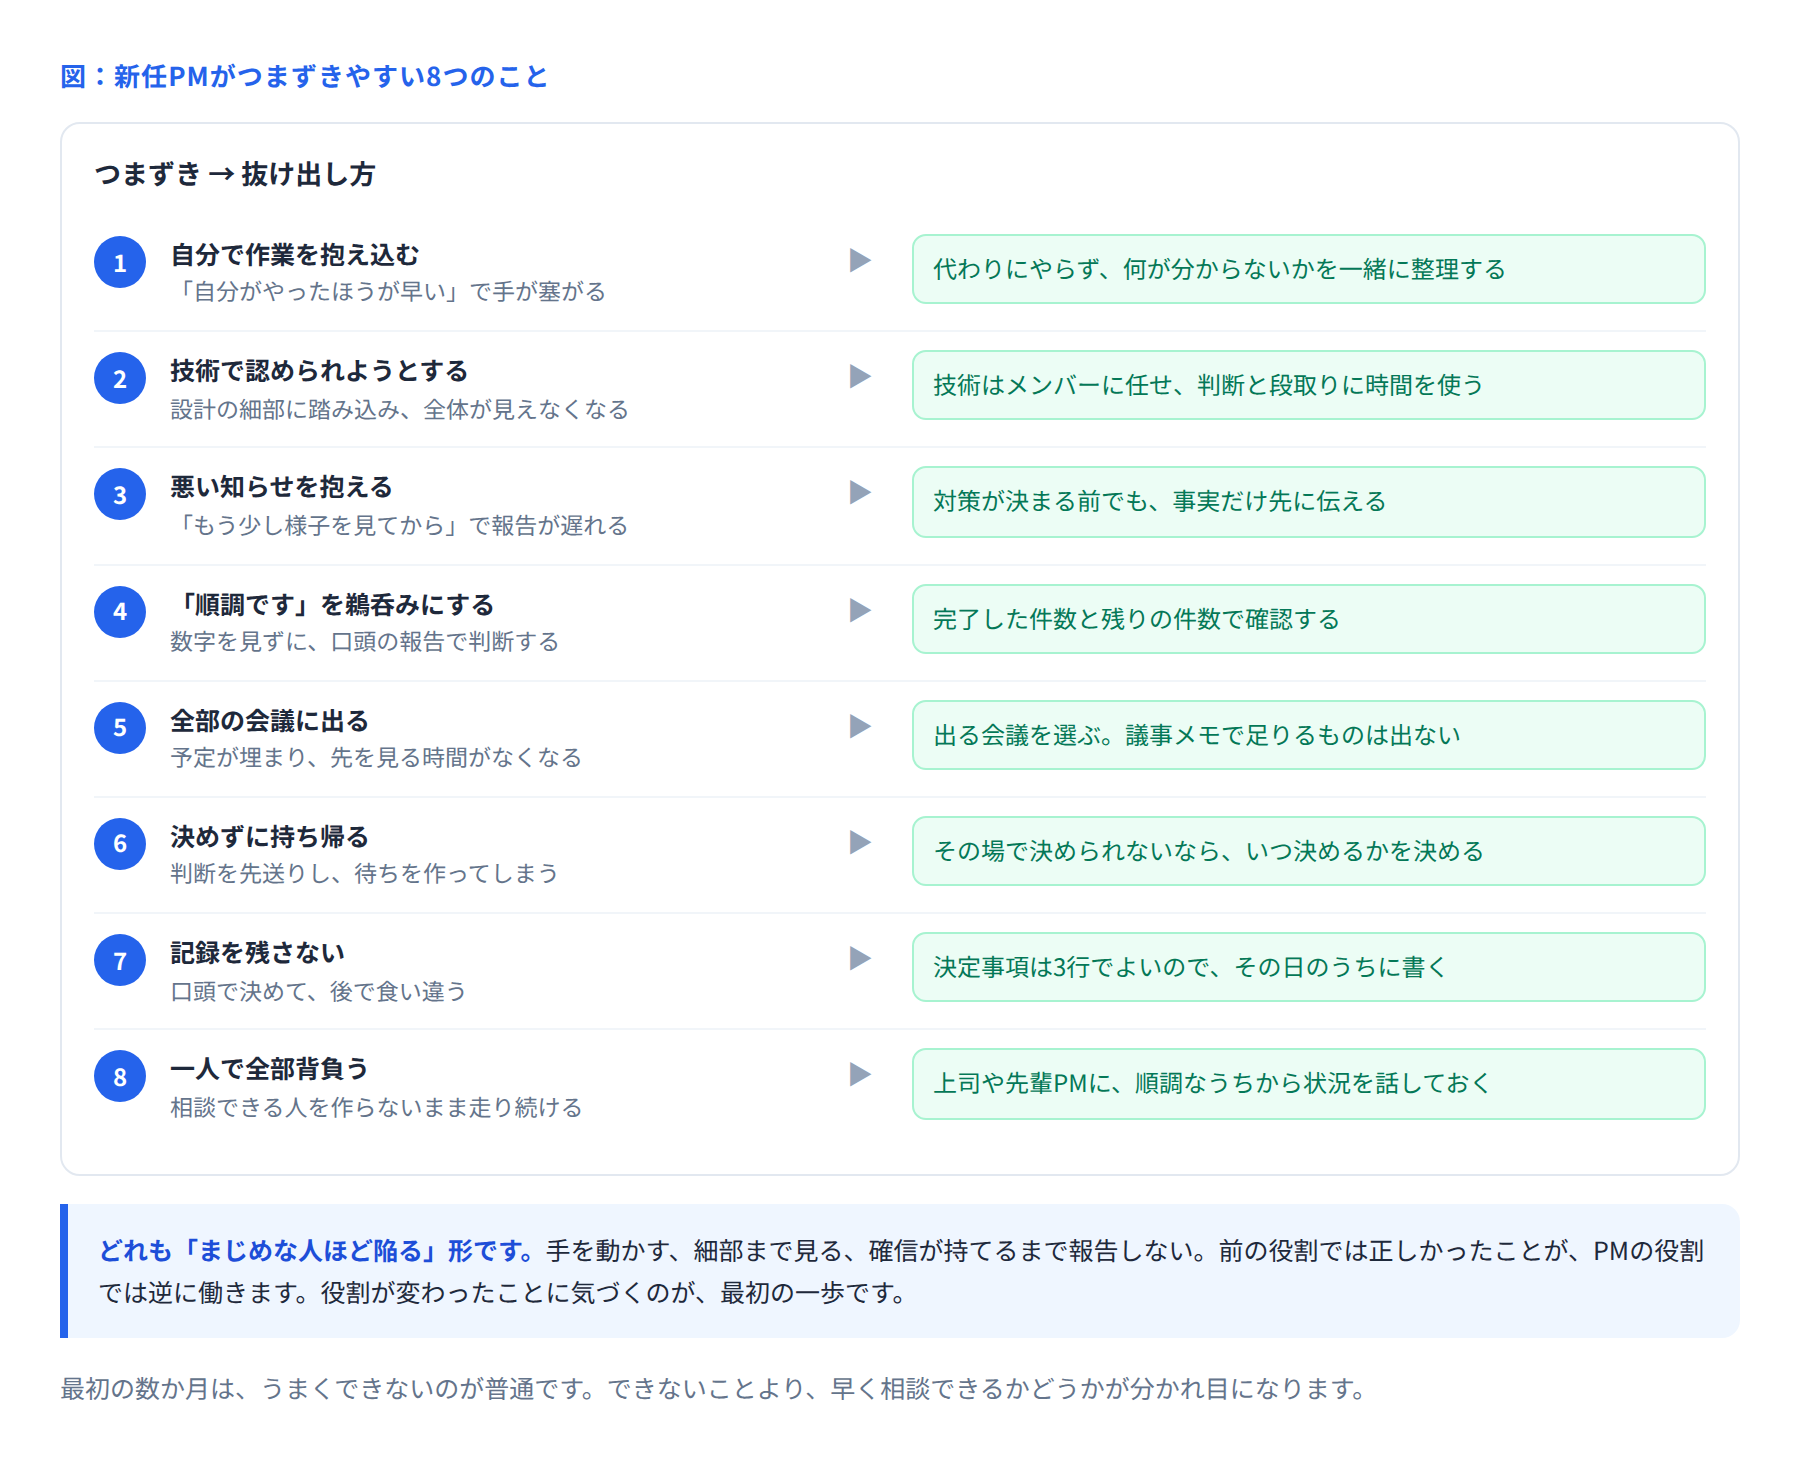Click the blue highlighted text どれも「まじめな人ほど陥る」形です。
This screenshot has height=1470, width=1800.
tap(318, 1251)
